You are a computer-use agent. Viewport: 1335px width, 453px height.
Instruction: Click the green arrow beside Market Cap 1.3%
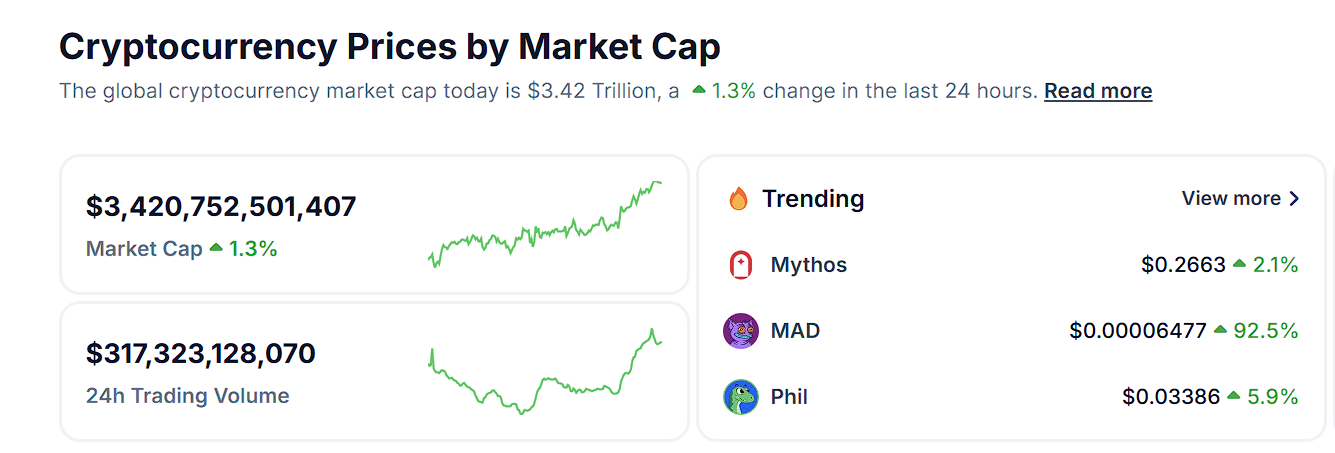216,248
